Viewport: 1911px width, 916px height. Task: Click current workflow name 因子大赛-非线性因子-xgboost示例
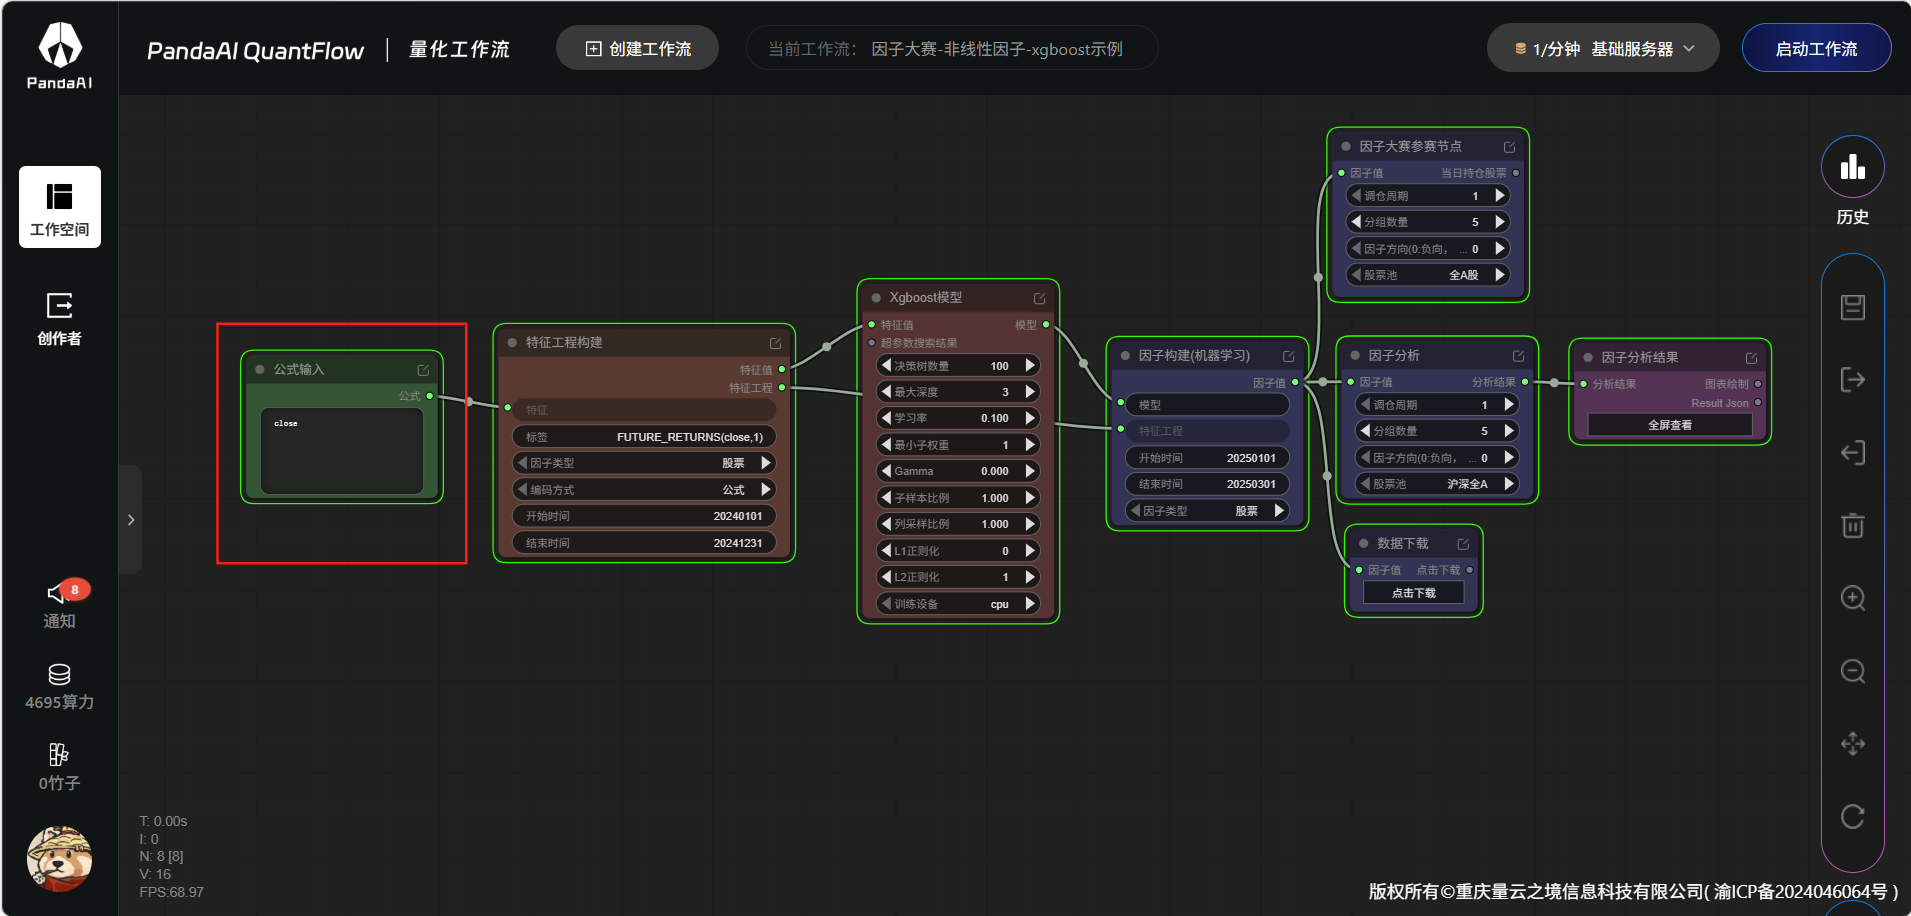pos(997,49)
